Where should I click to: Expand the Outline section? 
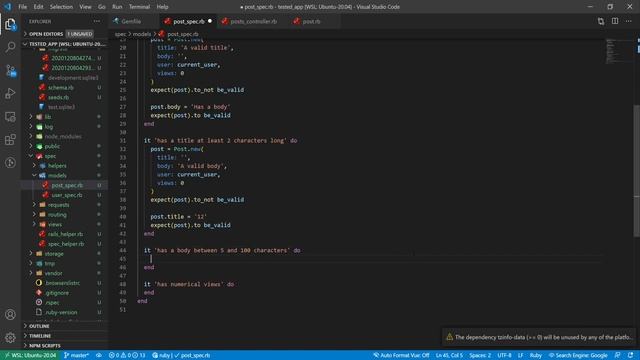click(65, 326)
